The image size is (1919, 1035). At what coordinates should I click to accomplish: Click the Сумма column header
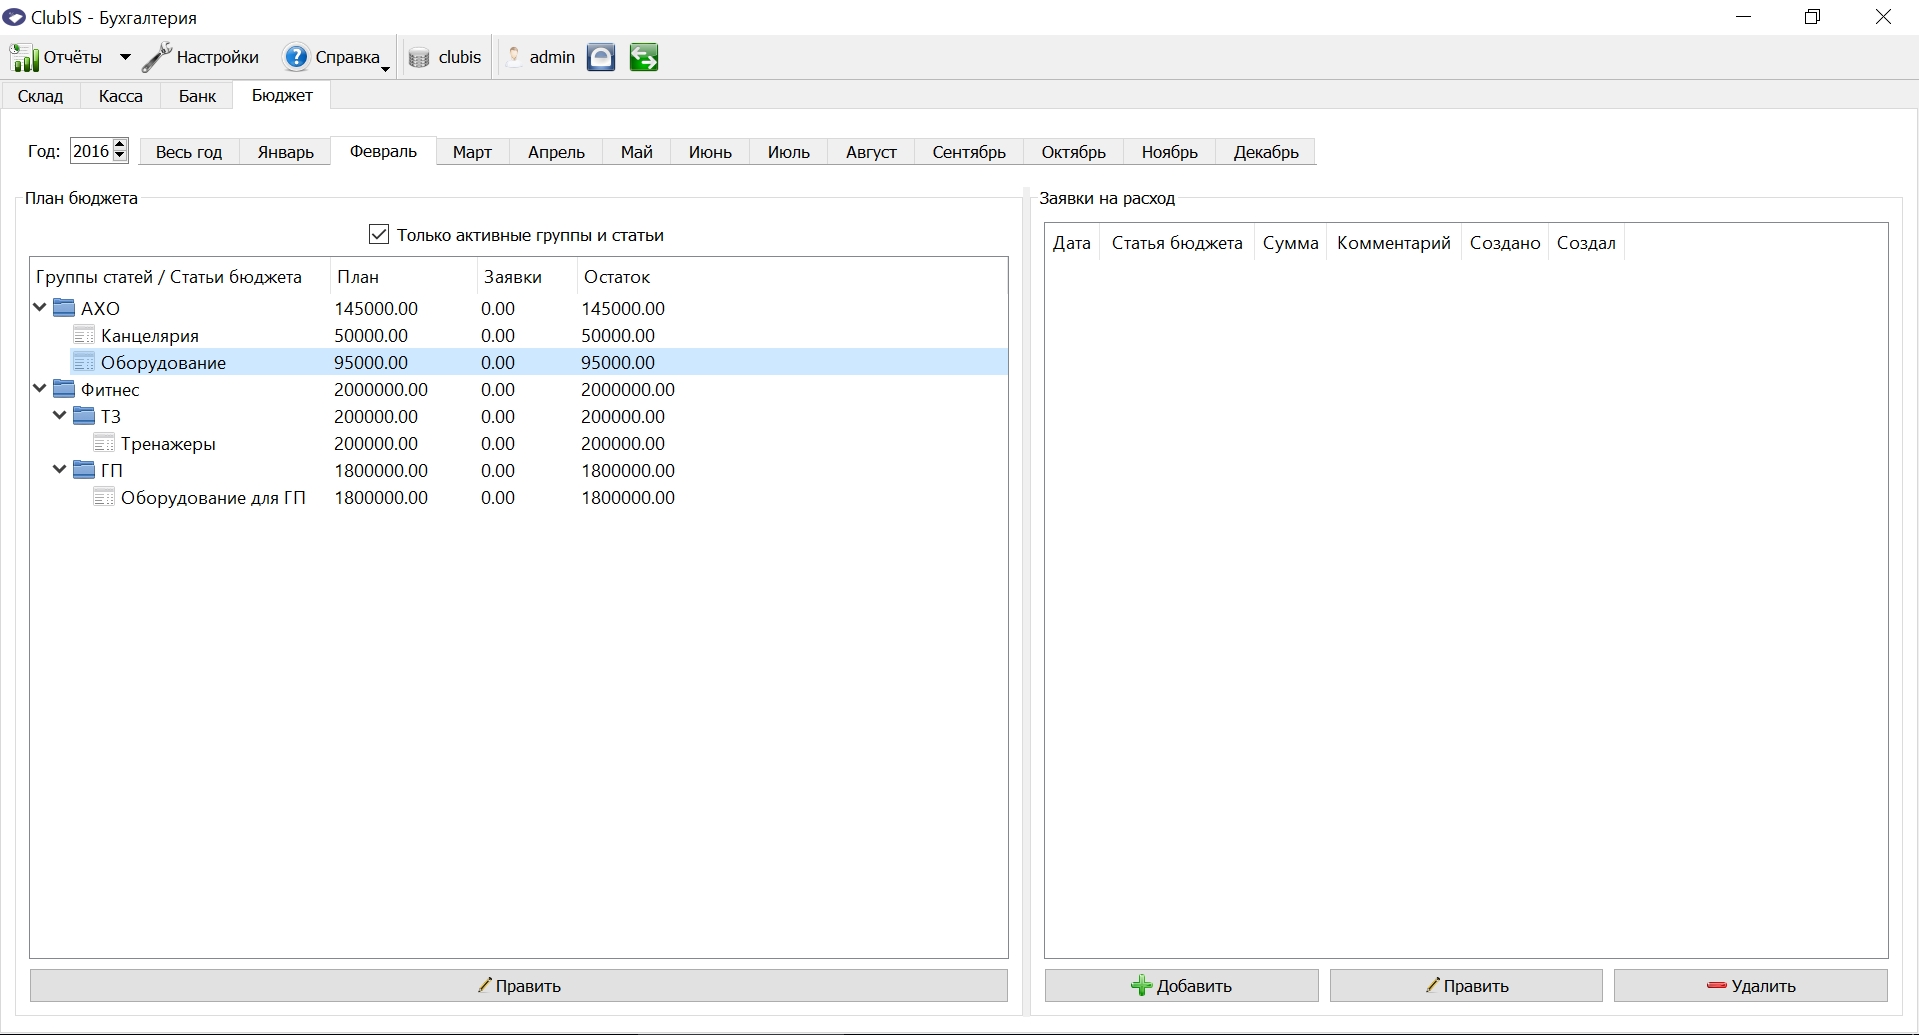coord(1290,243)
